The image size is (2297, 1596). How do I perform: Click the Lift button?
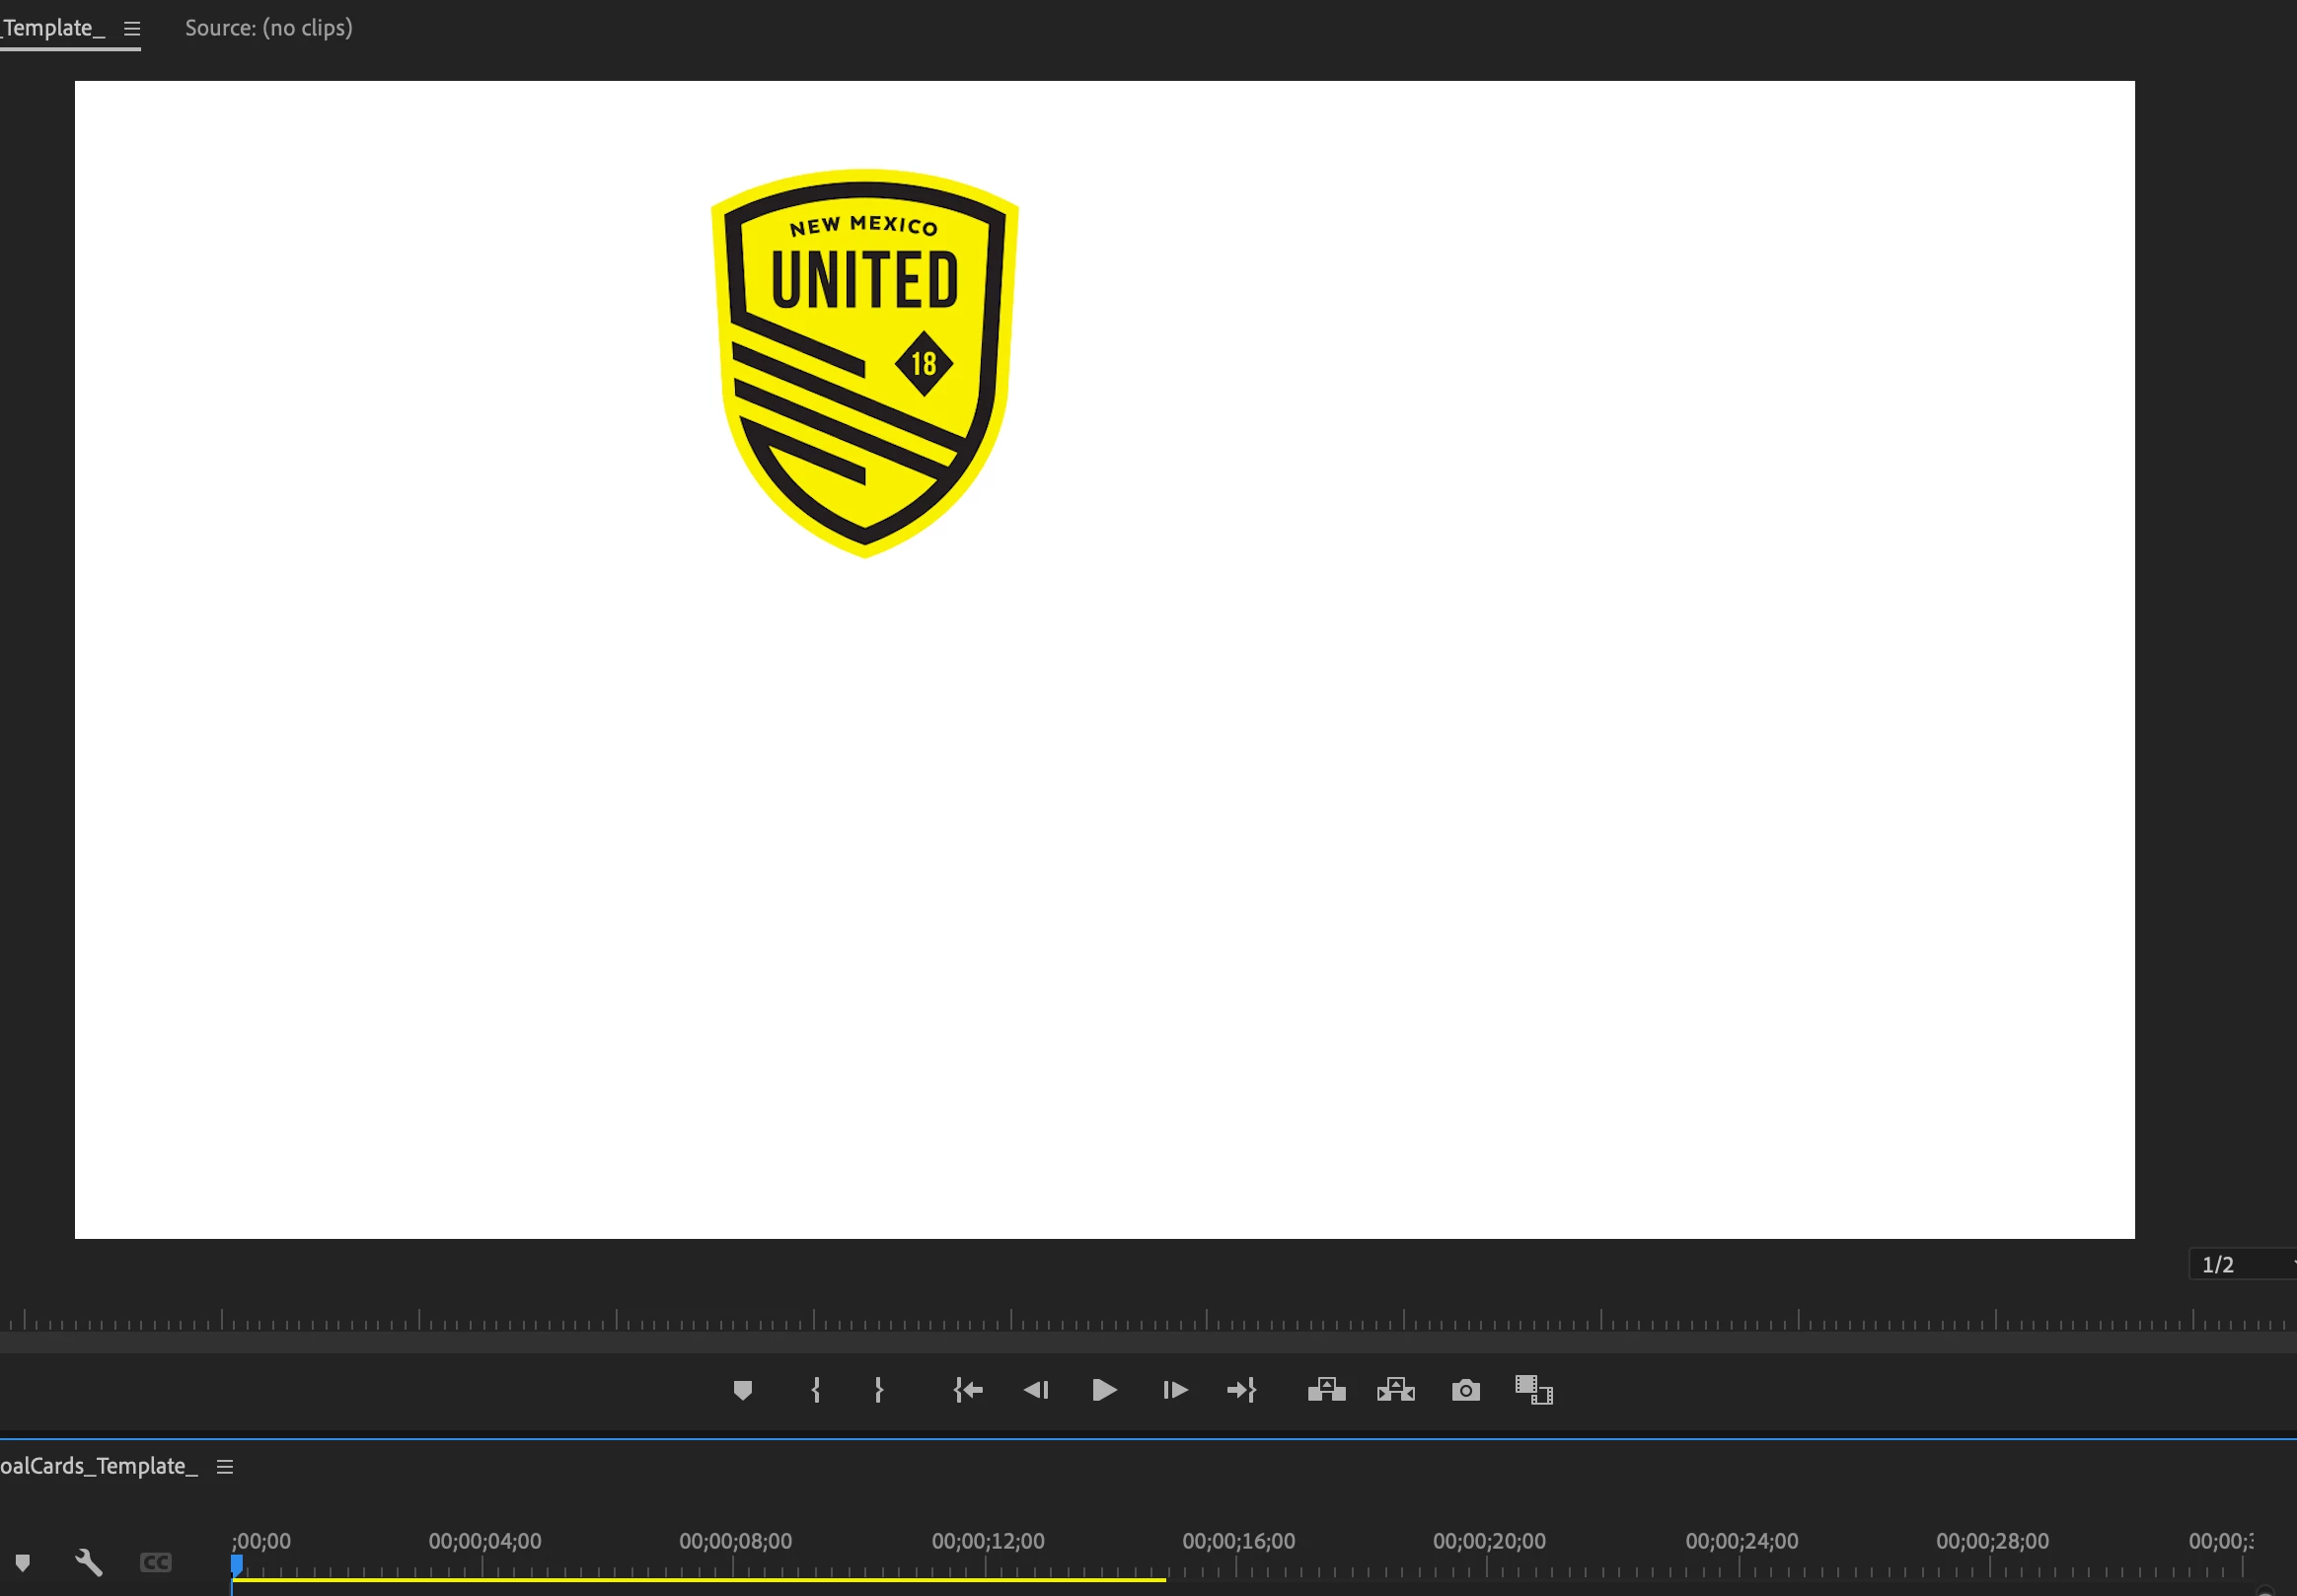pos(1326,1390)
